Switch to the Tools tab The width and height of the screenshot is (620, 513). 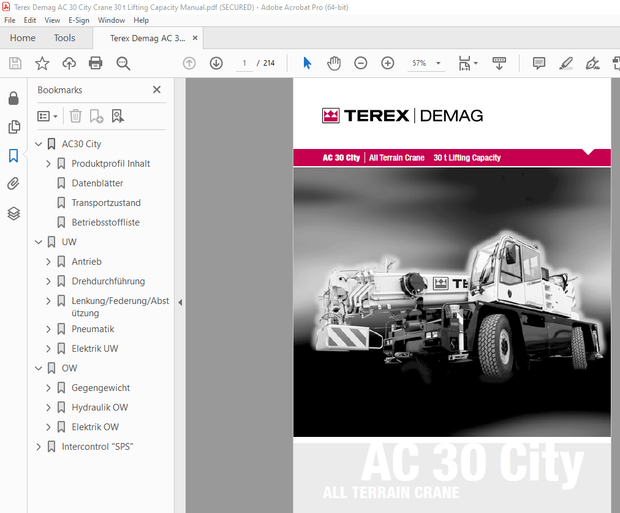point(64,38)
